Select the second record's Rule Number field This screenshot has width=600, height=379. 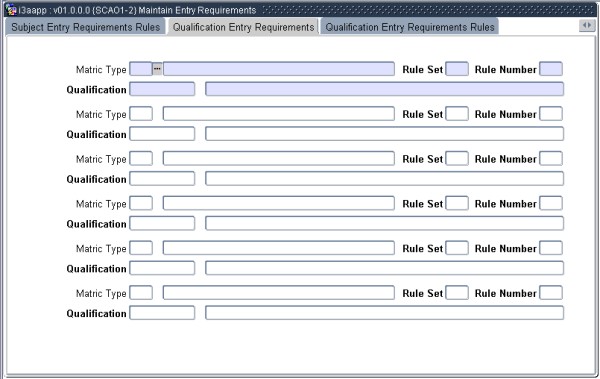[x=551, y=114]
